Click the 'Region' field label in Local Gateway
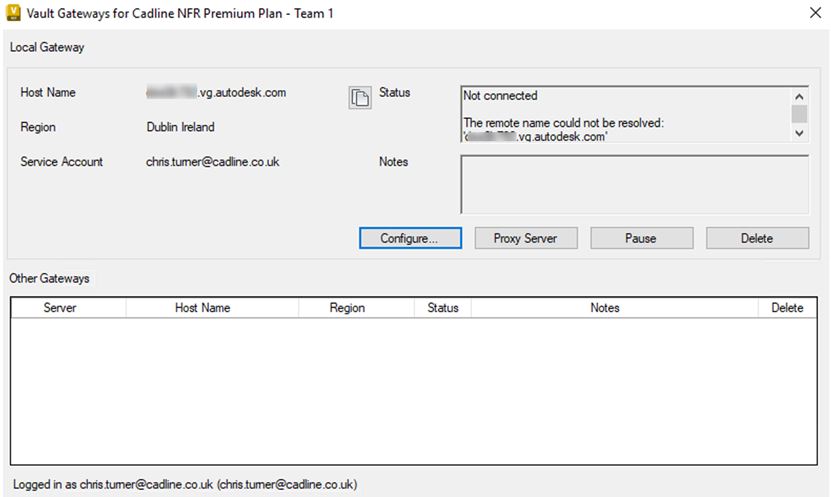 click(38, 127)
